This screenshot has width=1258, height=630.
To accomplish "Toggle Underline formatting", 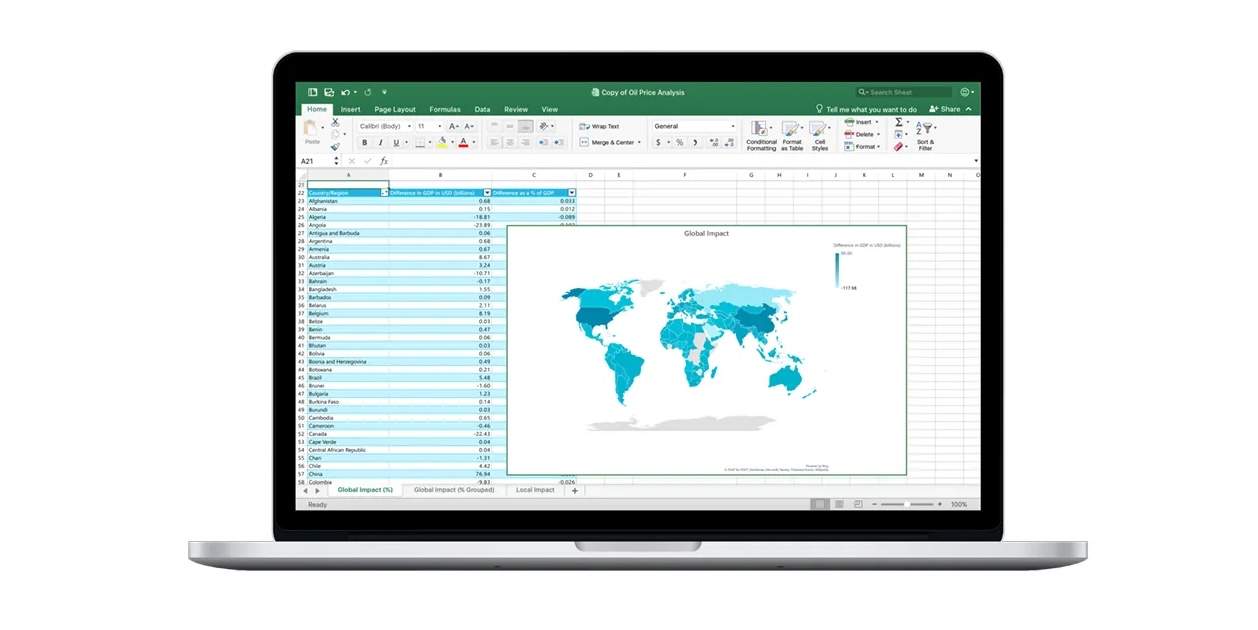I will click(x=396, y=143).
